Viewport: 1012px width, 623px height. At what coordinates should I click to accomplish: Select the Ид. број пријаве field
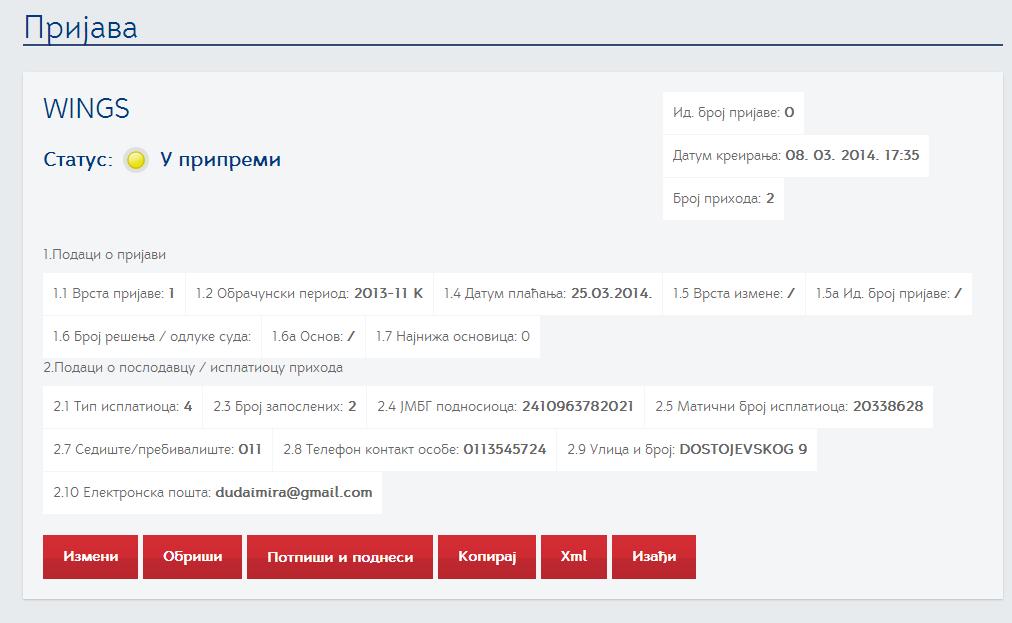click(733, 113)
